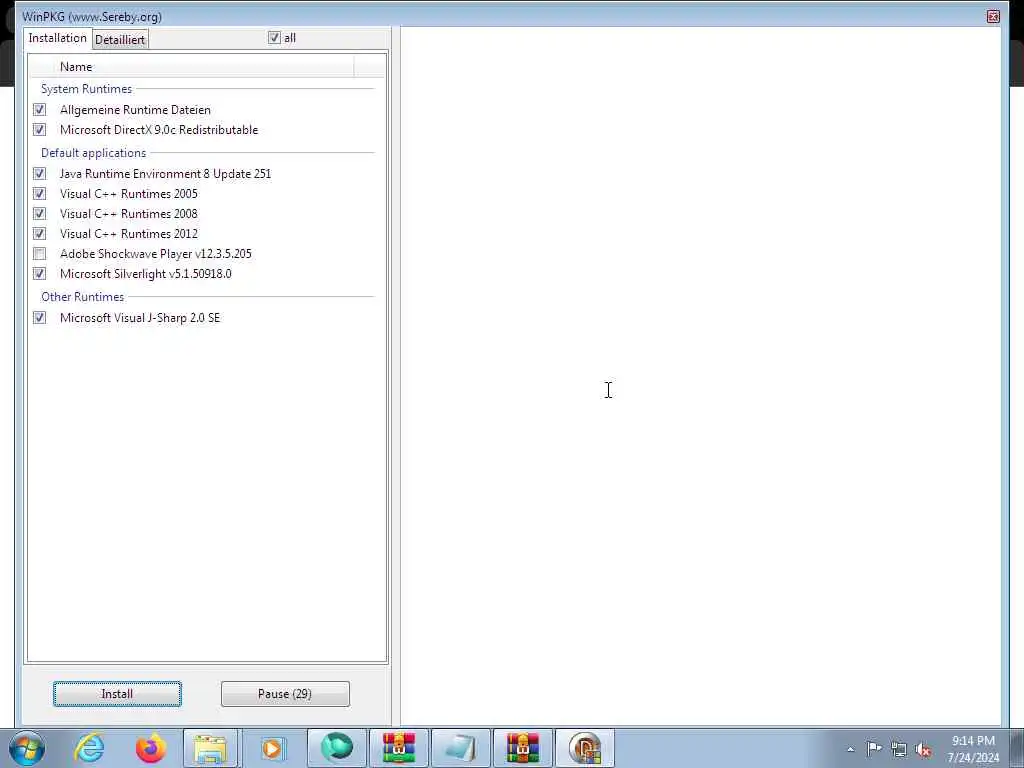Uncheck Microsoft Silverlight v5.1.50918.0 checkbox
This screenshot has width=1024, height=768.
(40, 274)
